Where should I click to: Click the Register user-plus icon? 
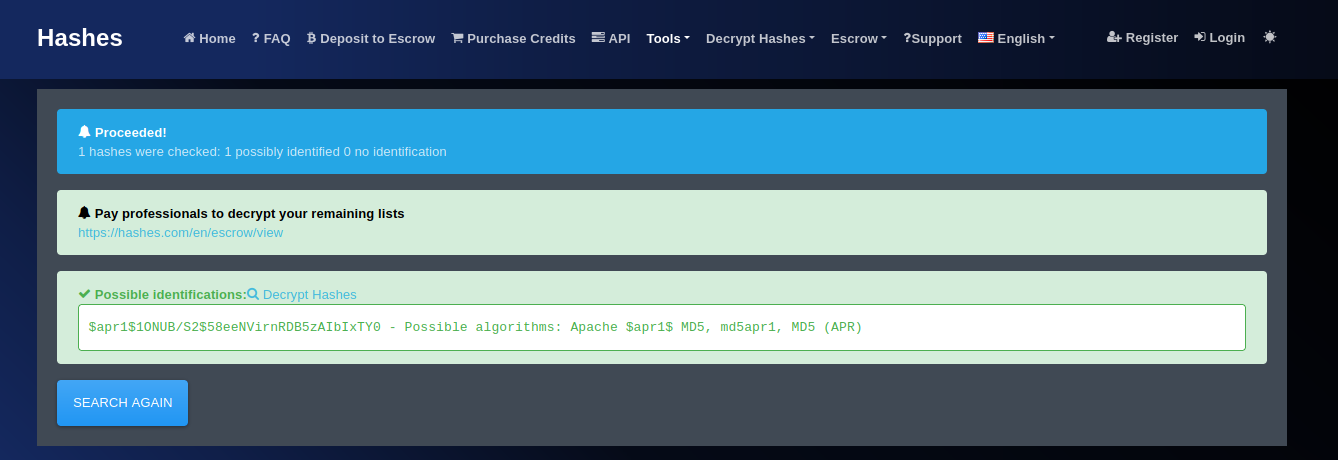(1114, 37)
